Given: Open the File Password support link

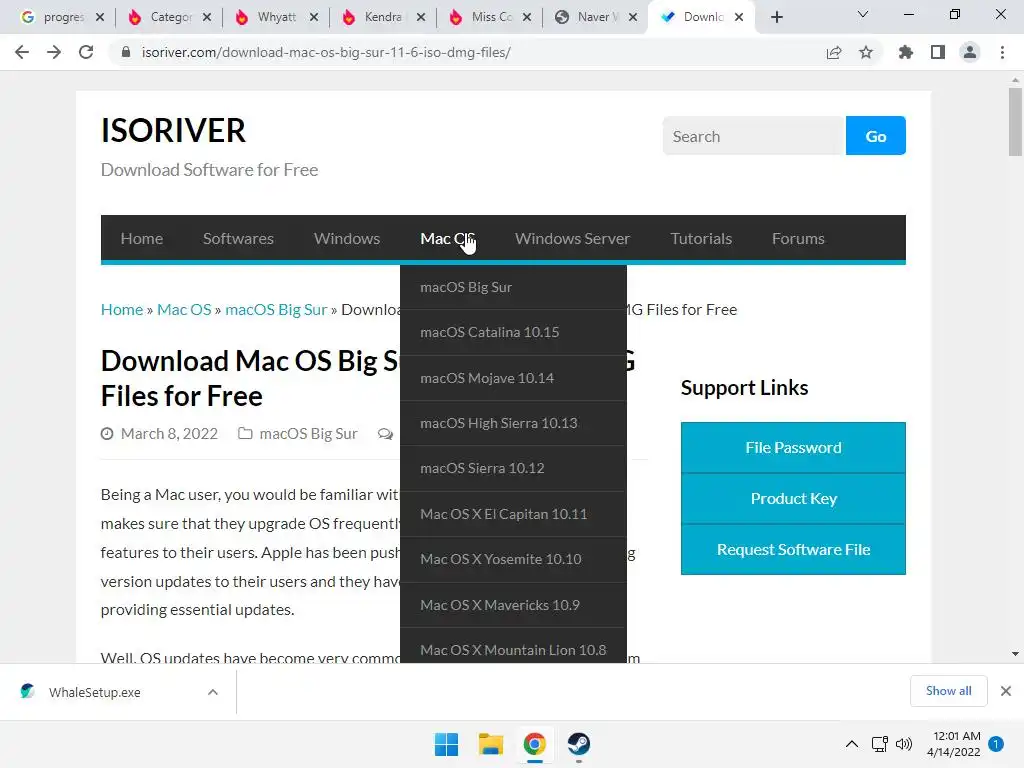Looking at the screenshot, I should click(793, 447).
